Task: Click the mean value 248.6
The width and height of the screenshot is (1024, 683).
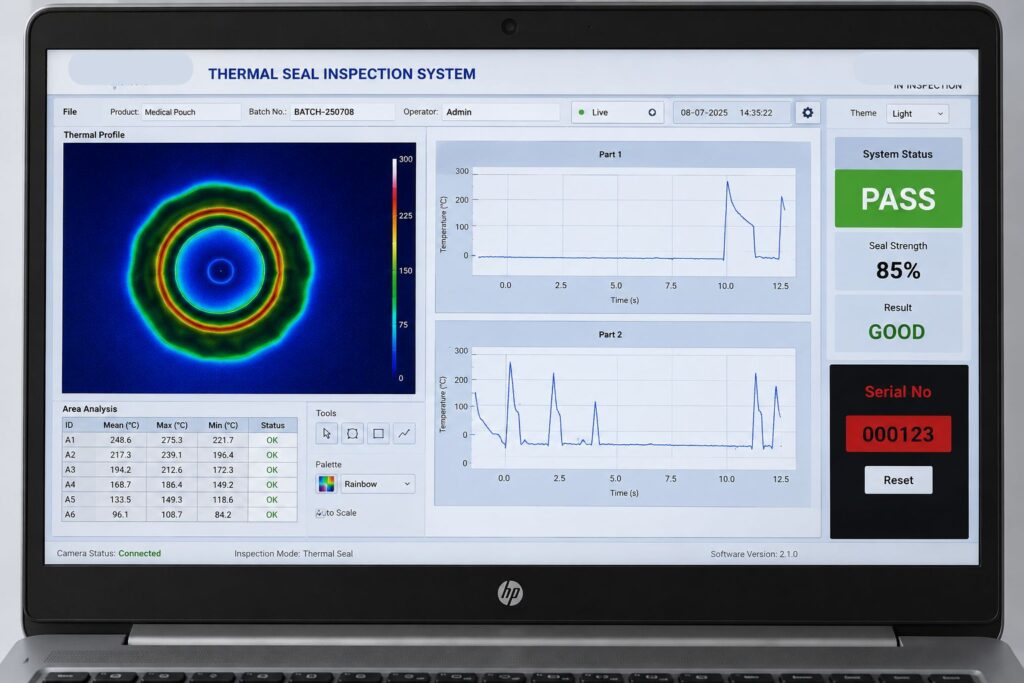Action: pyautogui.click(x=121, y=440)
